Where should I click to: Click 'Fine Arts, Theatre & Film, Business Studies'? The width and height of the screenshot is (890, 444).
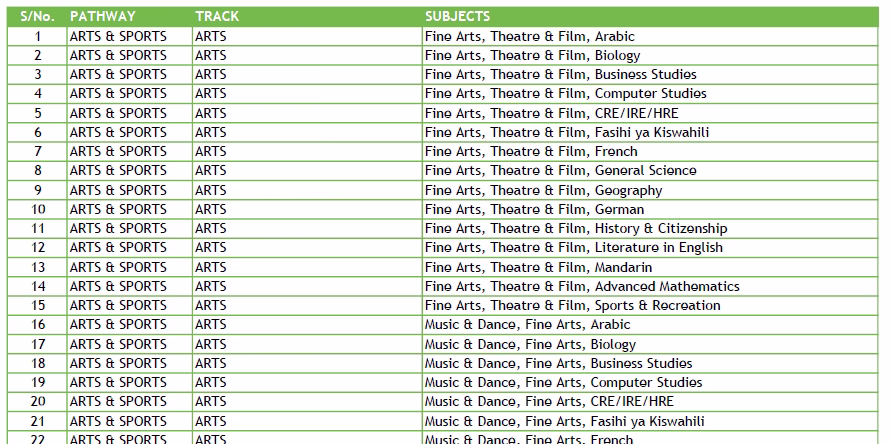[x=560, y=74]
